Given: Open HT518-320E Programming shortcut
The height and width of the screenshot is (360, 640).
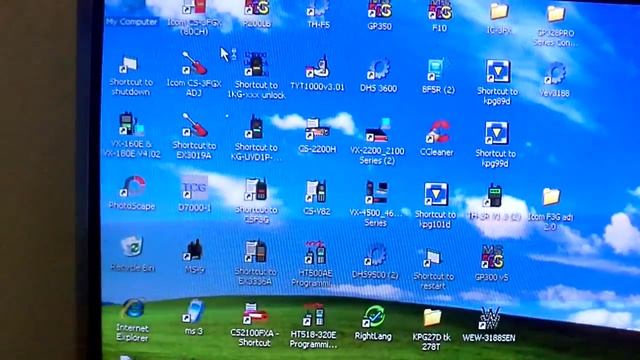Looking at the screenshot, I should tap(313, 326).
